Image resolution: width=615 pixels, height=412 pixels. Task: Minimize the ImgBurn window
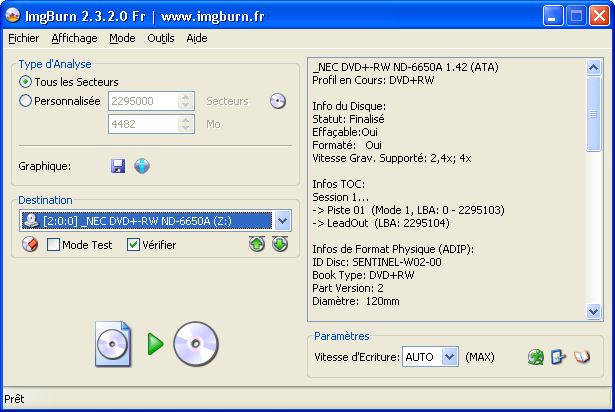(x=553, y=16)
